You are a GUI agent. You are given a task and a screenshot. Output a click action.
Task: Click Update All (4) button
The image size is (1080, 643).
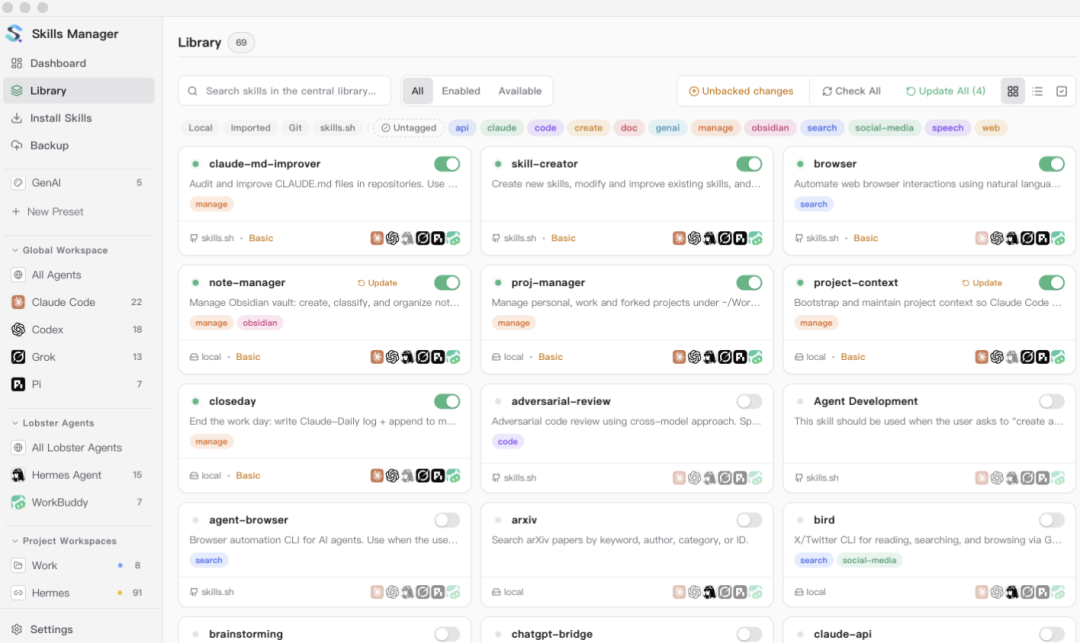point(945,91)
